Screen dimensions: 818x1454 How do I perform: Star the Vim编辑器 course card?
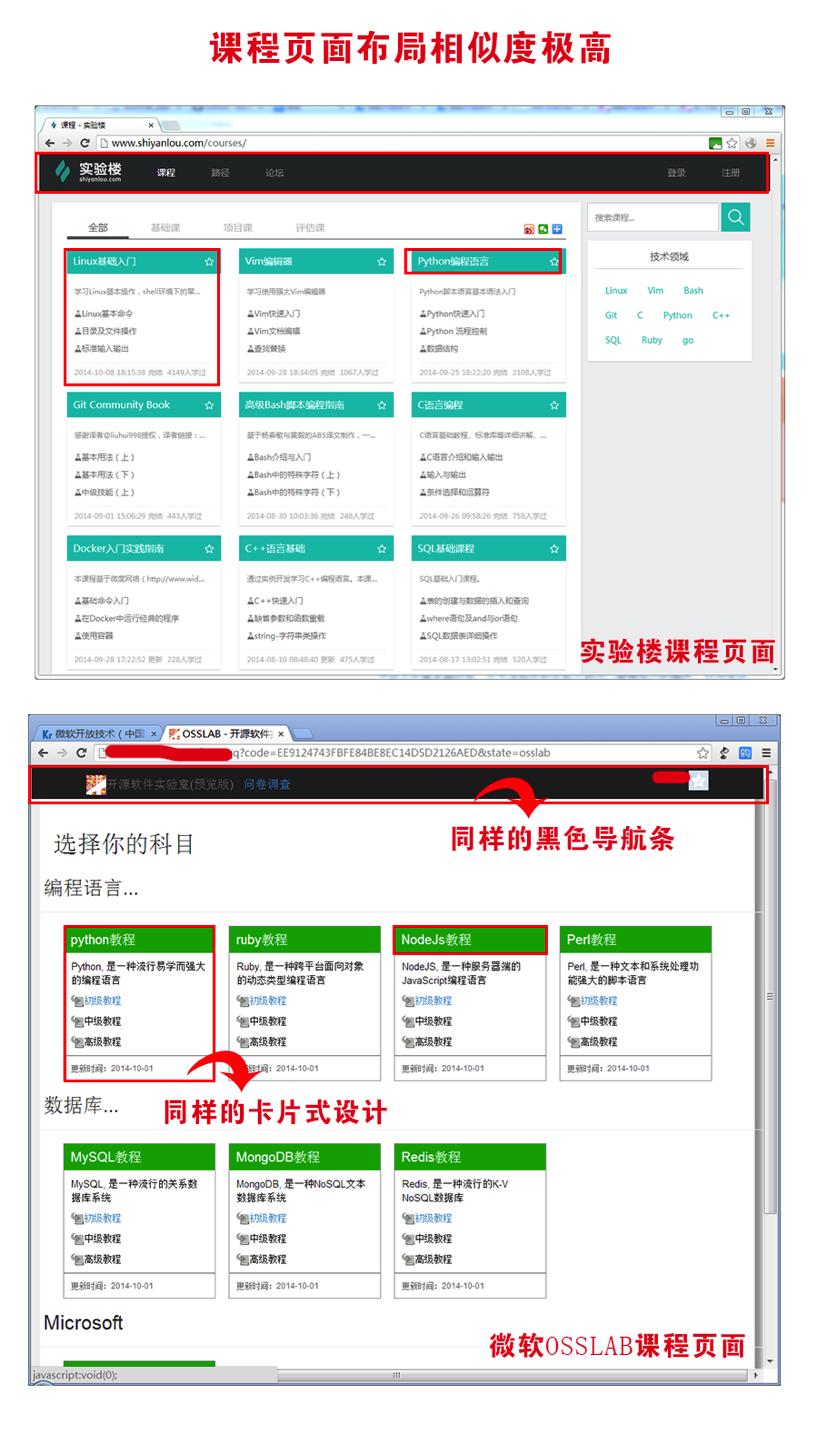[382, 262]
